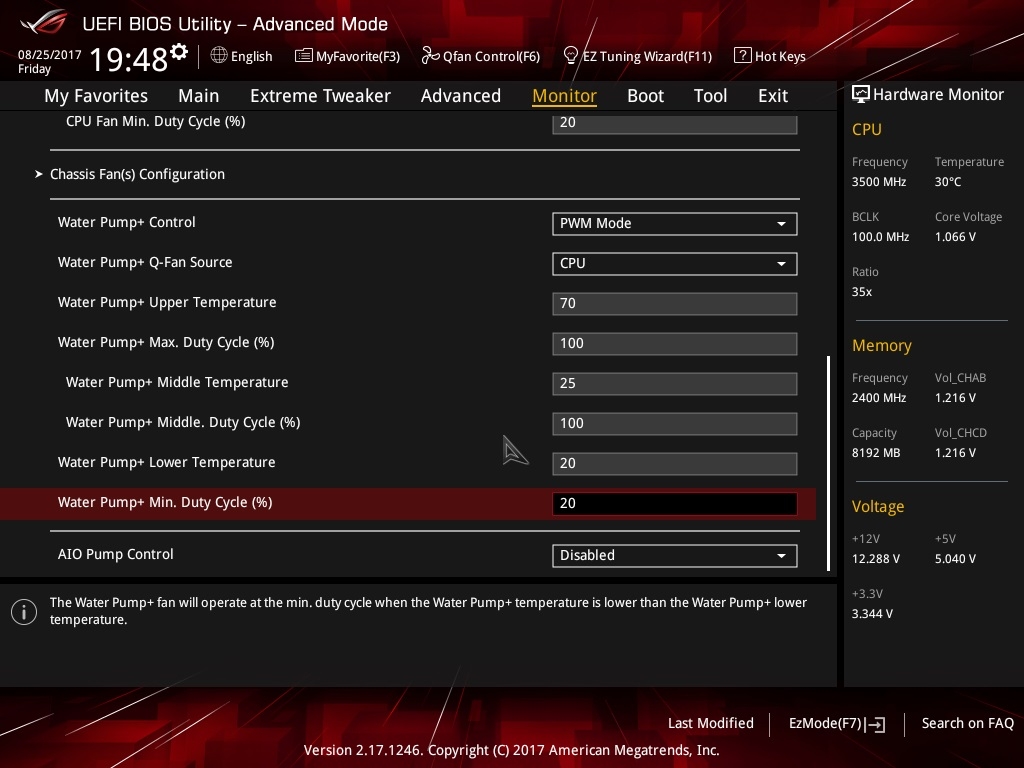Open MyFavorite(F3) via its folder icon
The image size is (1024, 768).
pyautogui.click(x=303, y=56)
